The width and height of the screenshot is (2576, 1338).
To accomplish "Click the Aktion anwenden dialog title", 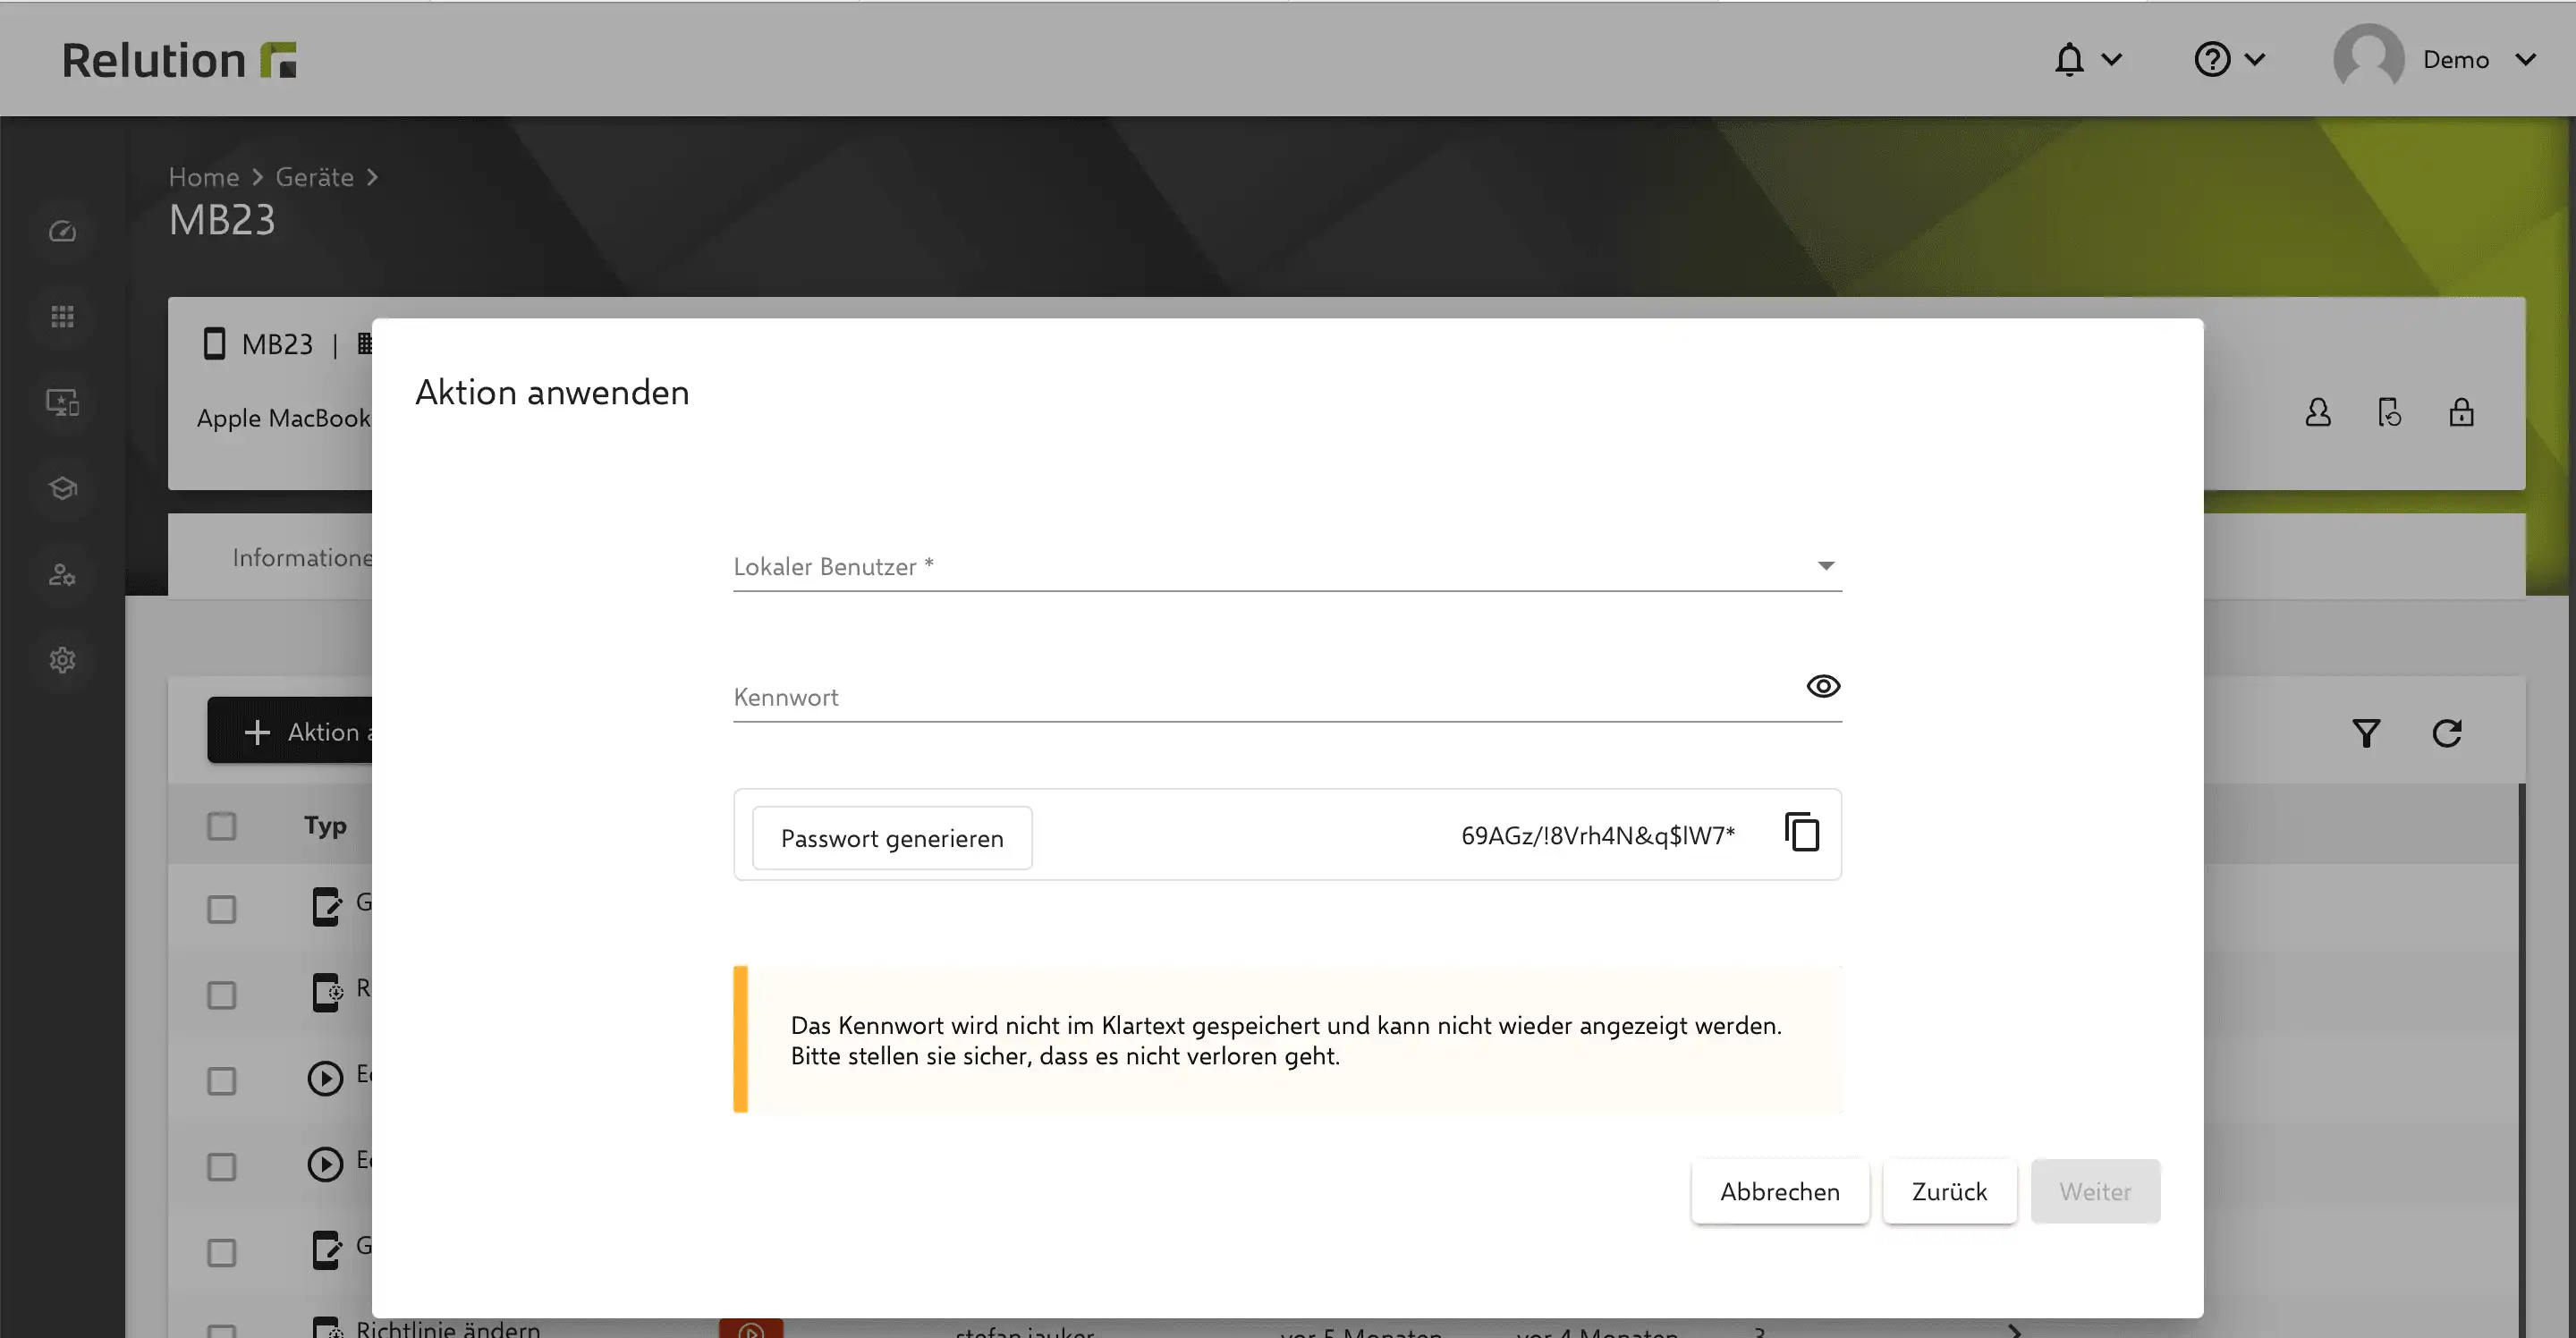I will pos(552,392).
